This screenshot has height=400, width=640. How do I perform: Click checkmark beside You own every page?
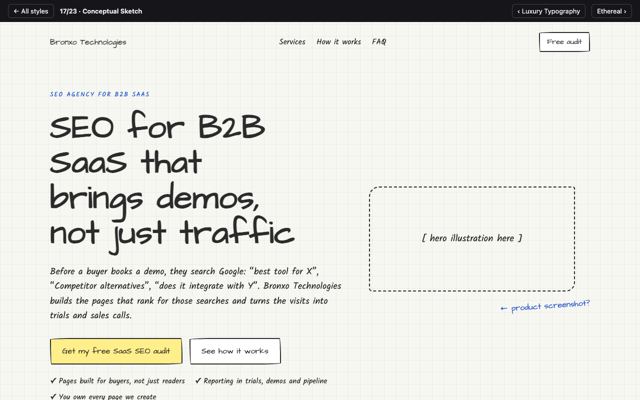click(x=53, y=396)
